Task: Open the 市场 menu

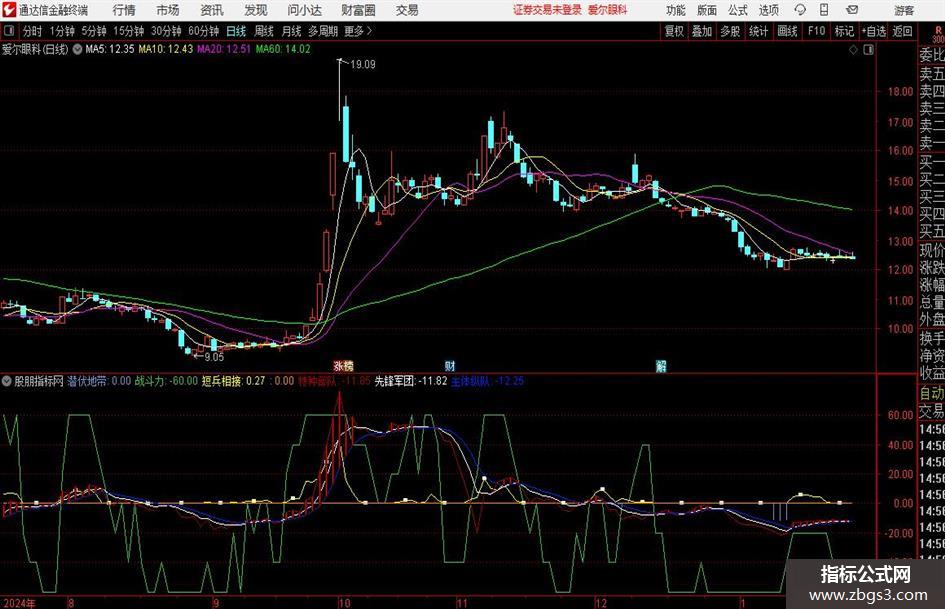Action: 168,10
